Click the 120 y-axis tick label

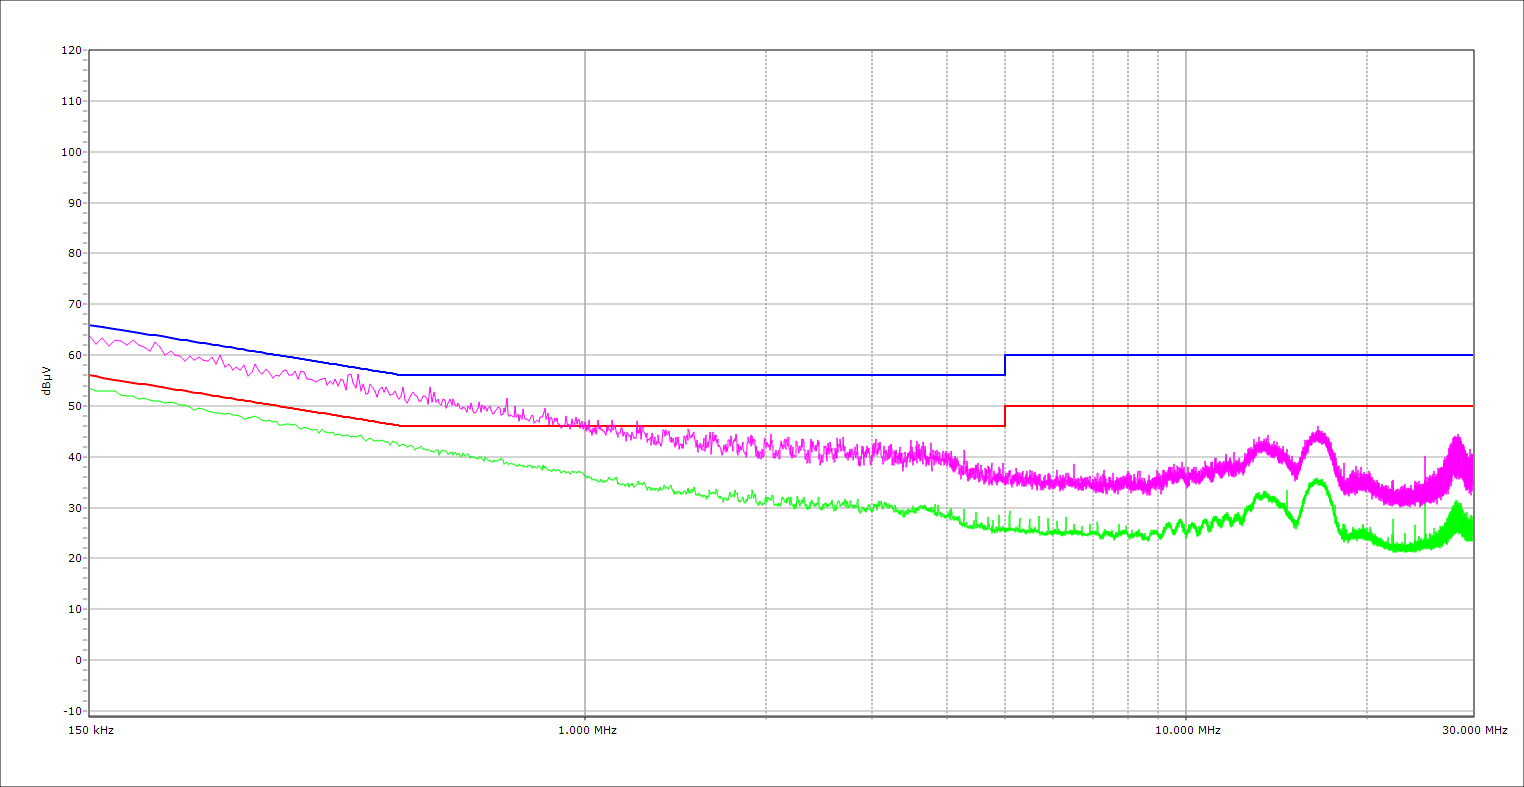(x=71, y=50)
